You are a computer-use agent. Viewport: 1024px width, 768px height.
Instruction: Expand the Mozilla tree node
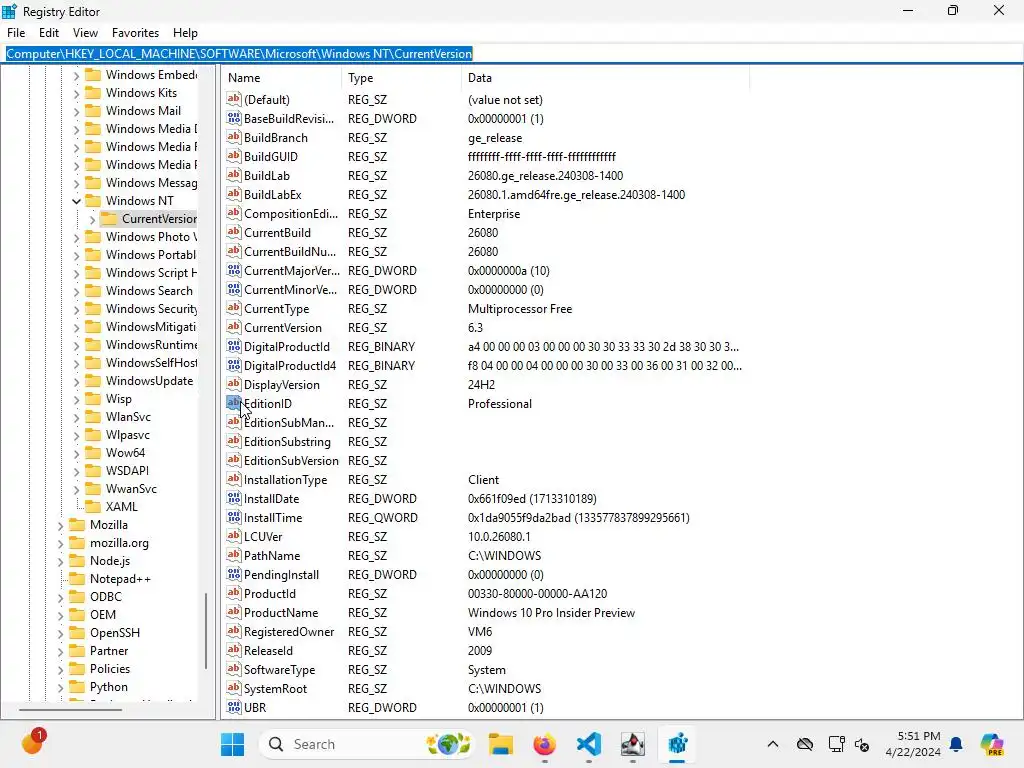61,524
